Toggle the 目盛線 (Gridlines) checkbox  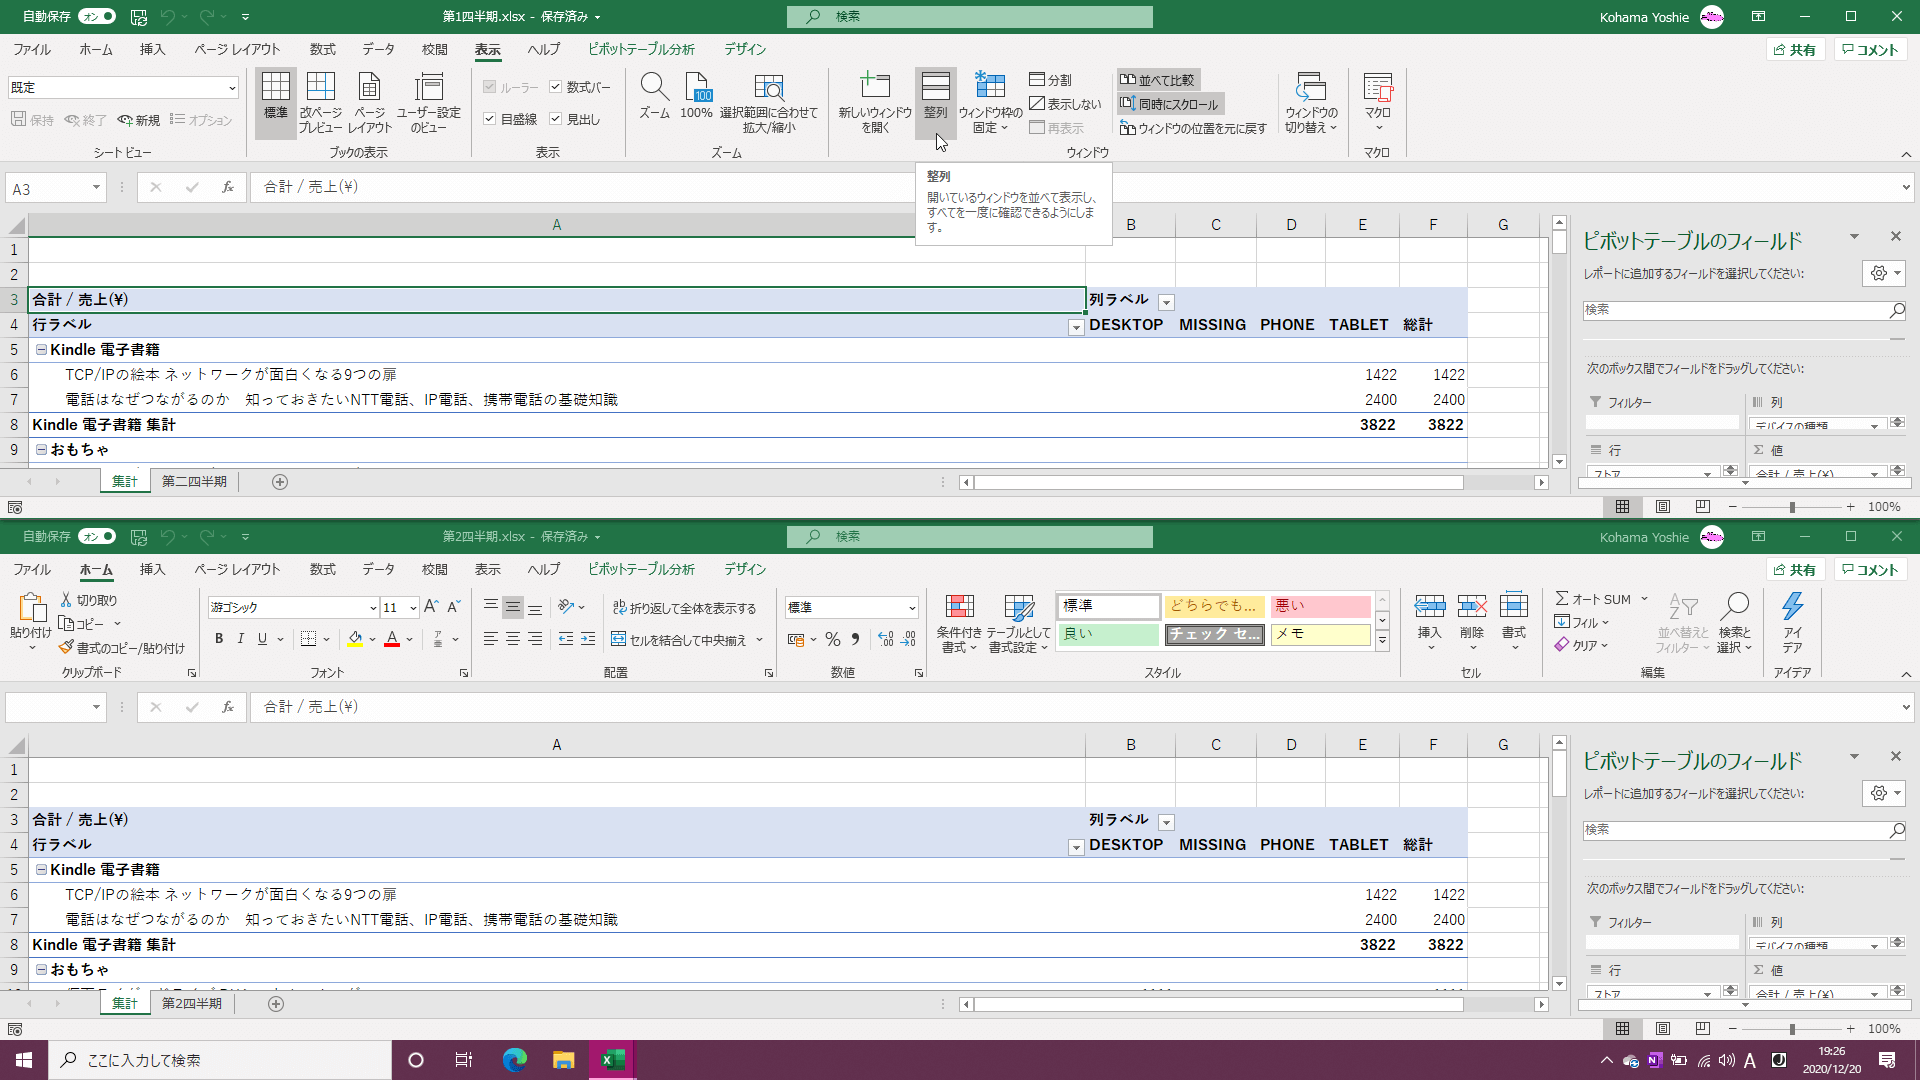(490, 119)
